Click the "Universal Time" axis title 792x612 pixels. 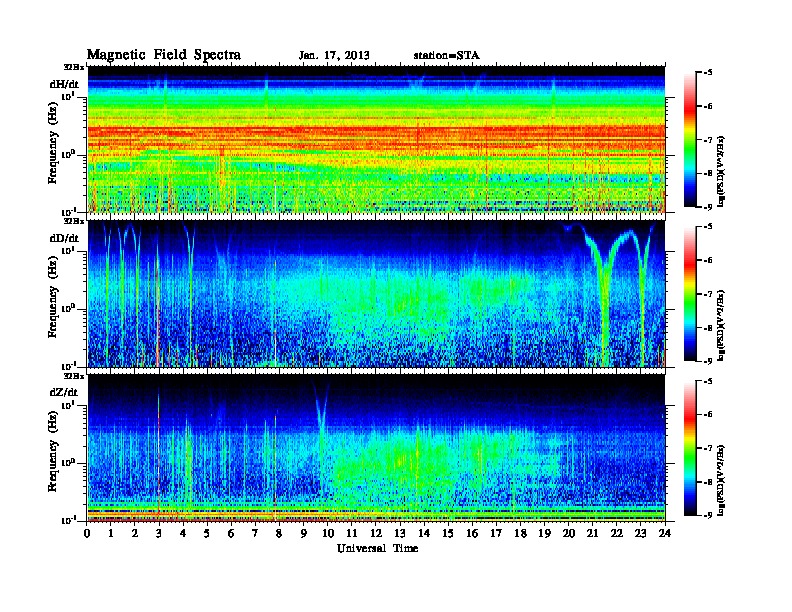[x=377, y=548]
